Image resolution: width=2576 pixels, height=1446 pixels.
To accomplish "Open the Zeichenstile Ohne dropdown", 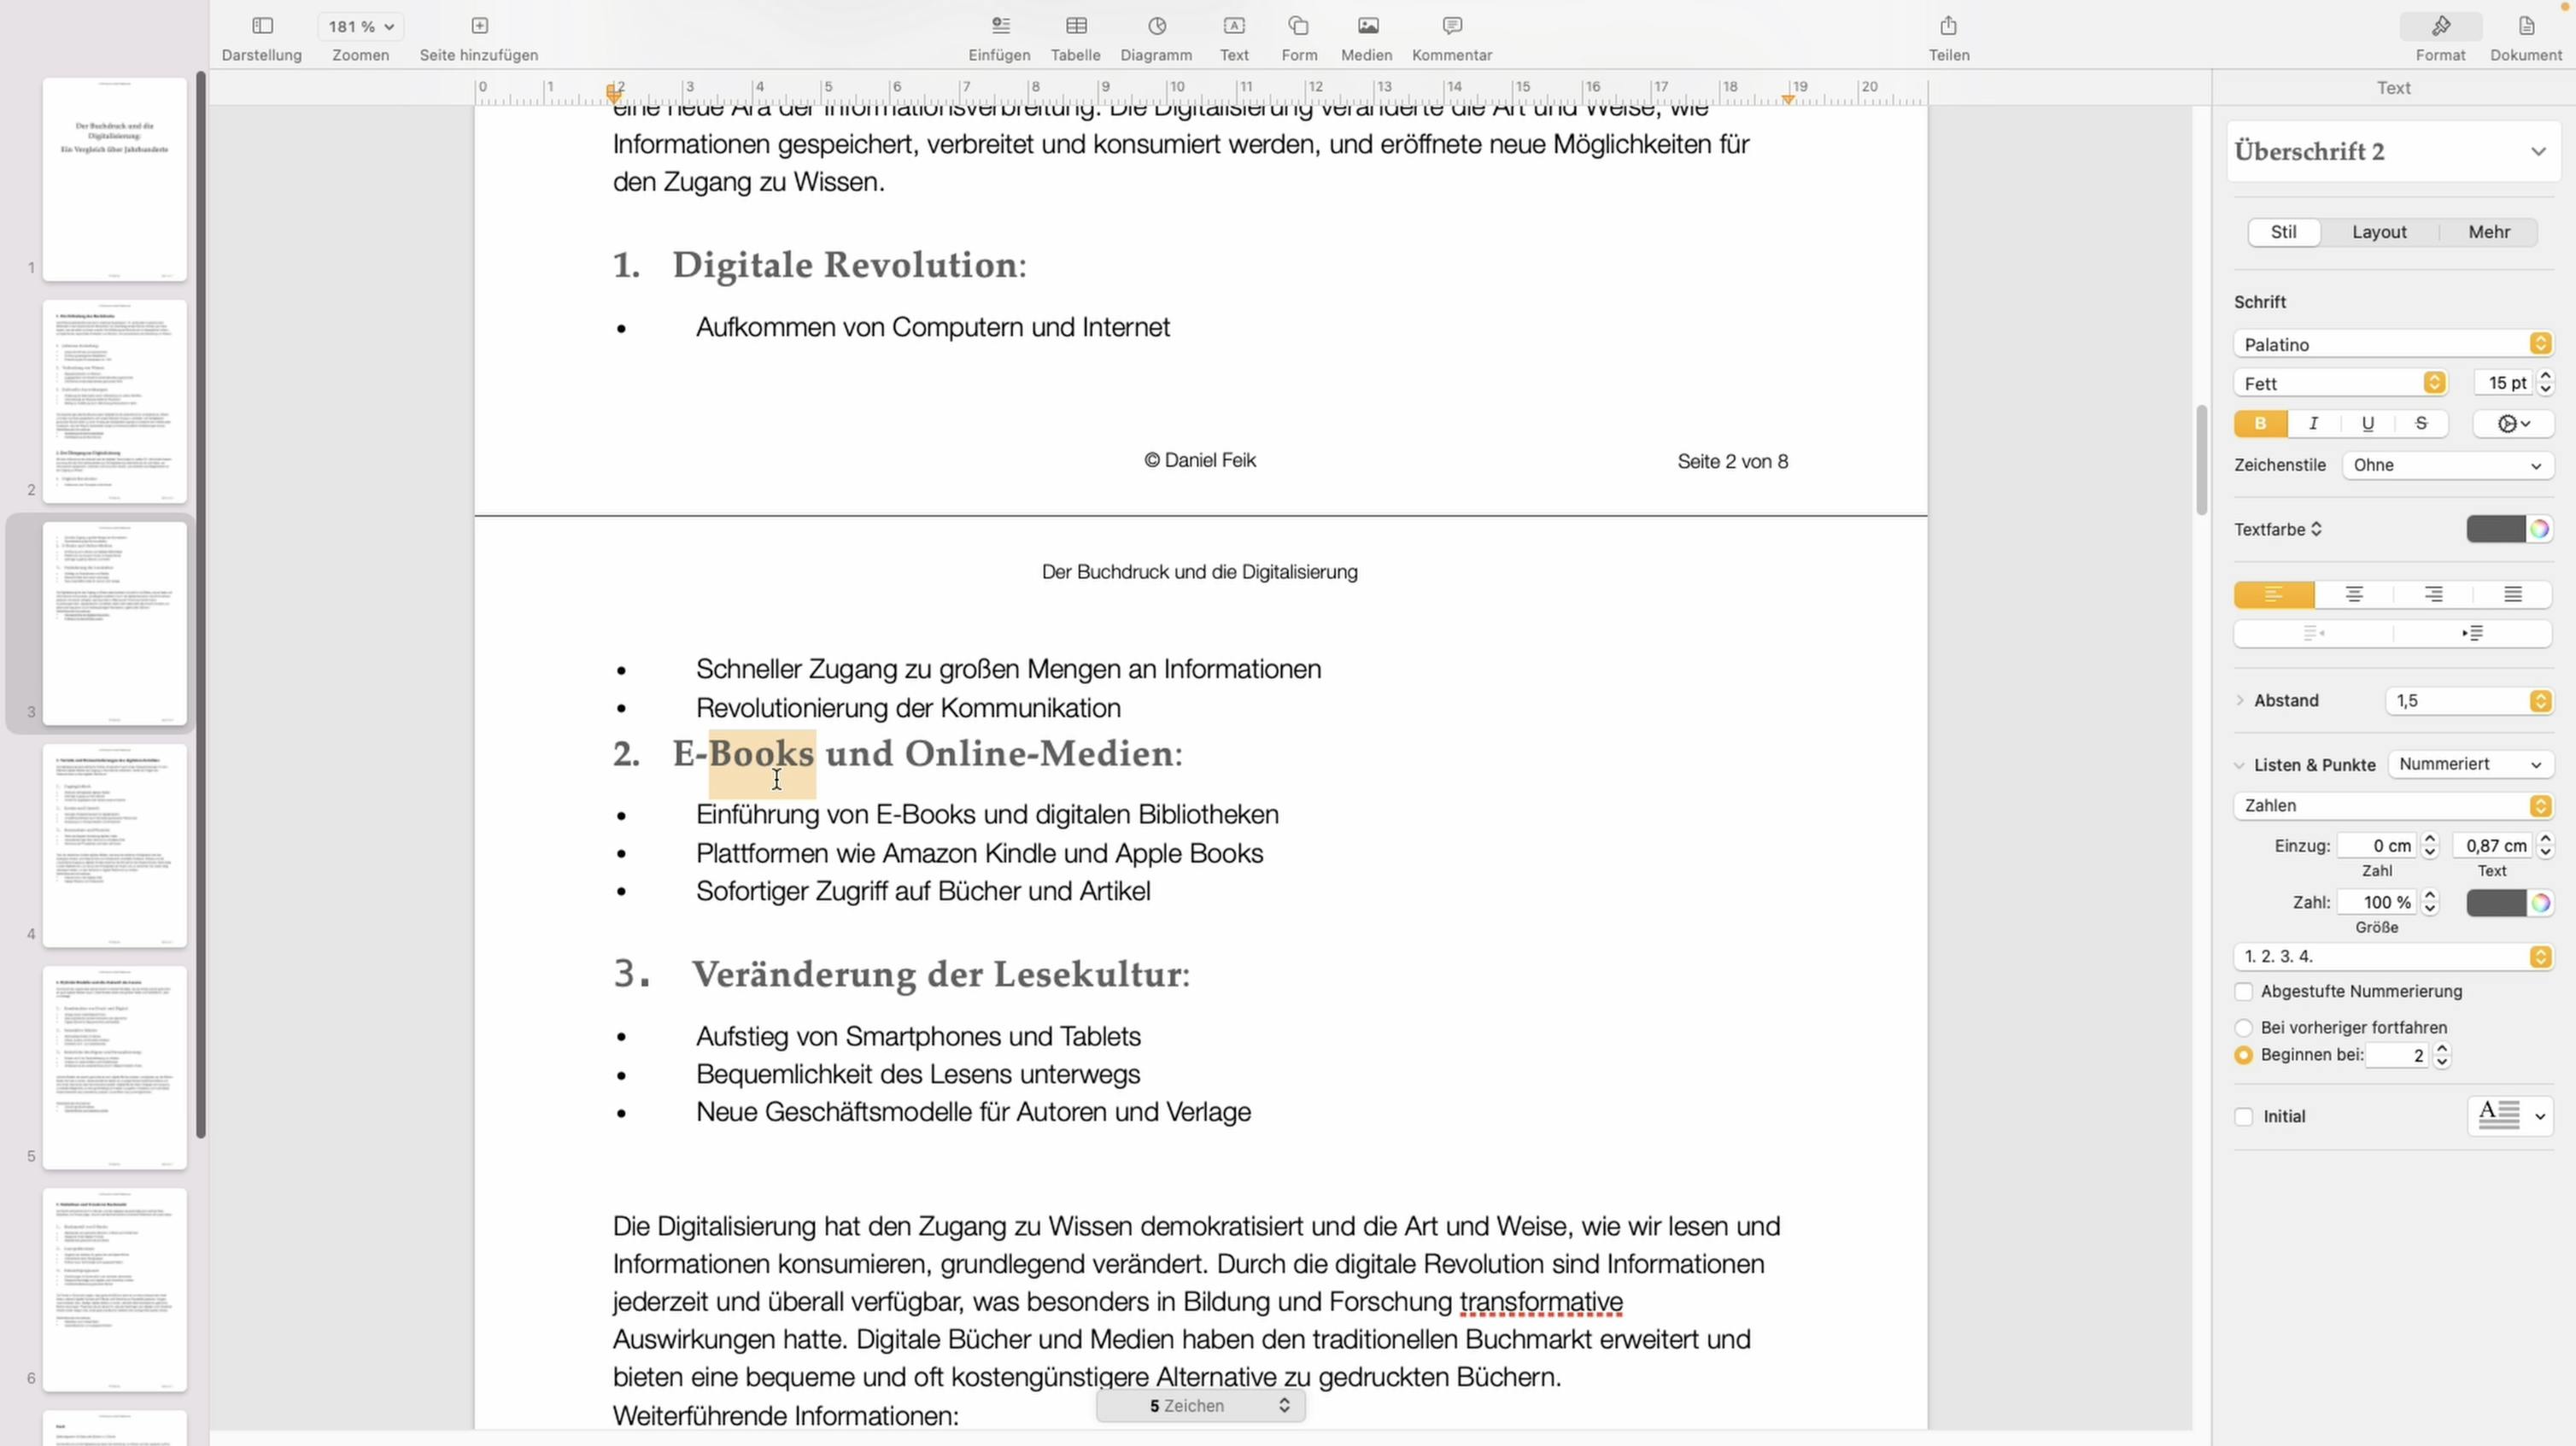I will [2447, 465].
